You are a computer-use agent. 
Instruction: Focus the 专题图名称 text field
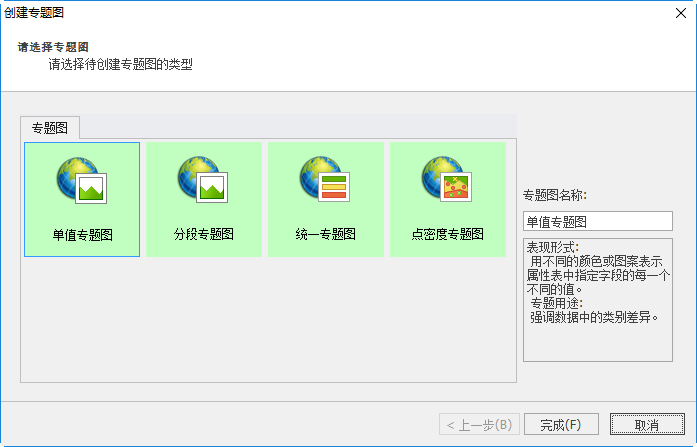(x=597, y=221)
